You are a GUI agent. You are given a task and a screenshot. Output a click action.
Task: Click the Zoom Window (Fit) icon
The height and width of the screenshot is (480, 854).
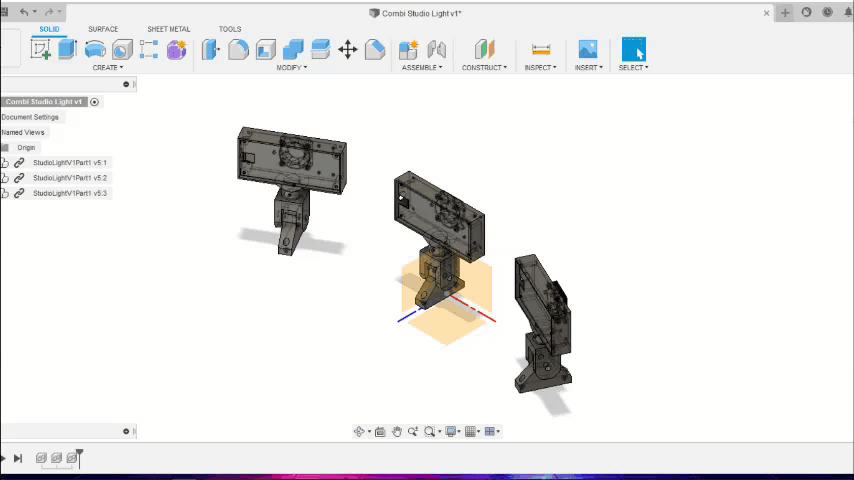[429, 432]
